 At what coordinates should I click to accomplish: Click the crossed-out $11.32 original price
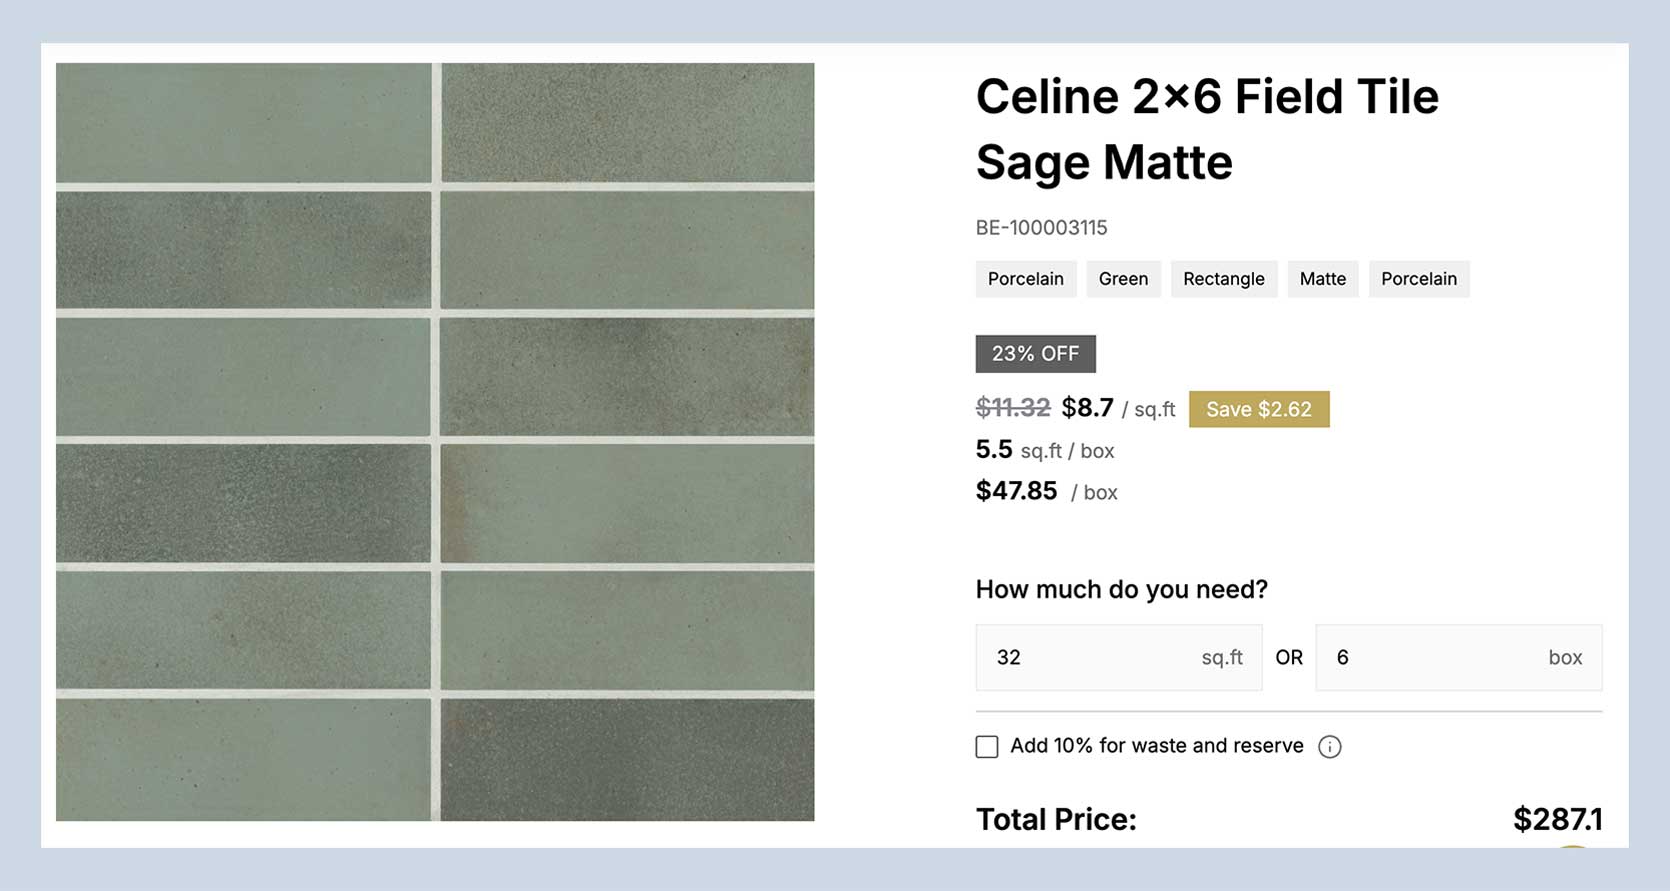[1012, 408]
